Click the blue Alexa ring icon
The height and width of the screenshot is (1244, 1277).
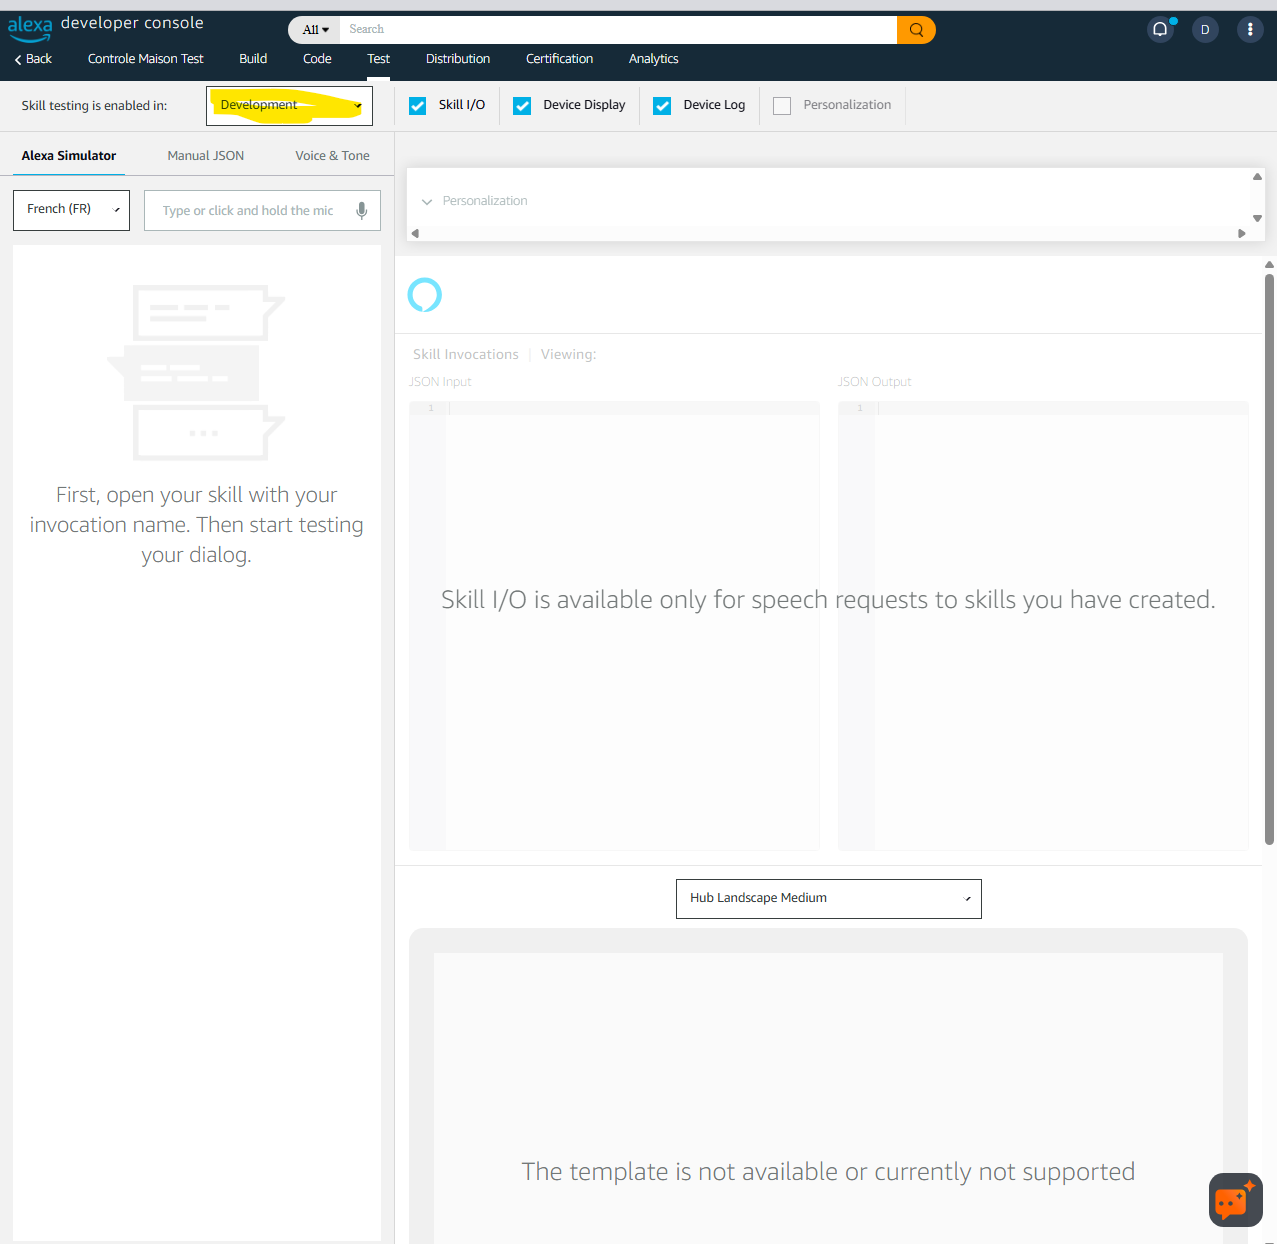pyautogui.click(x=425, y=295)
